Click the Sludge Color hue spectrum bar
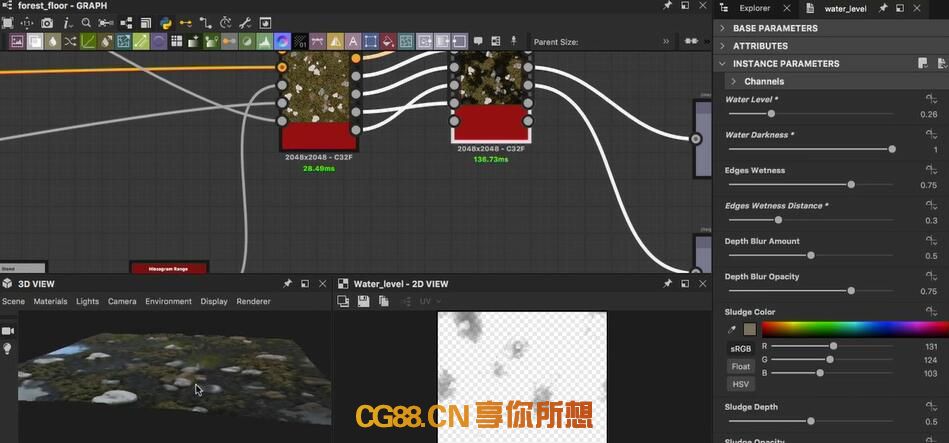The width and height of the screenshot is (949, 443). [x=855, y=329]
